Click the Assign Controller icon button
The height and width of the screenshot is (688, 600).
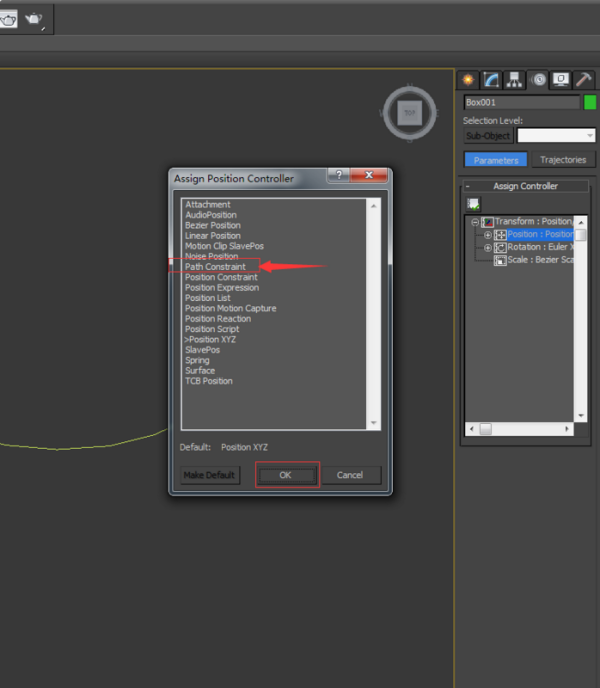(x=473, y=204)
